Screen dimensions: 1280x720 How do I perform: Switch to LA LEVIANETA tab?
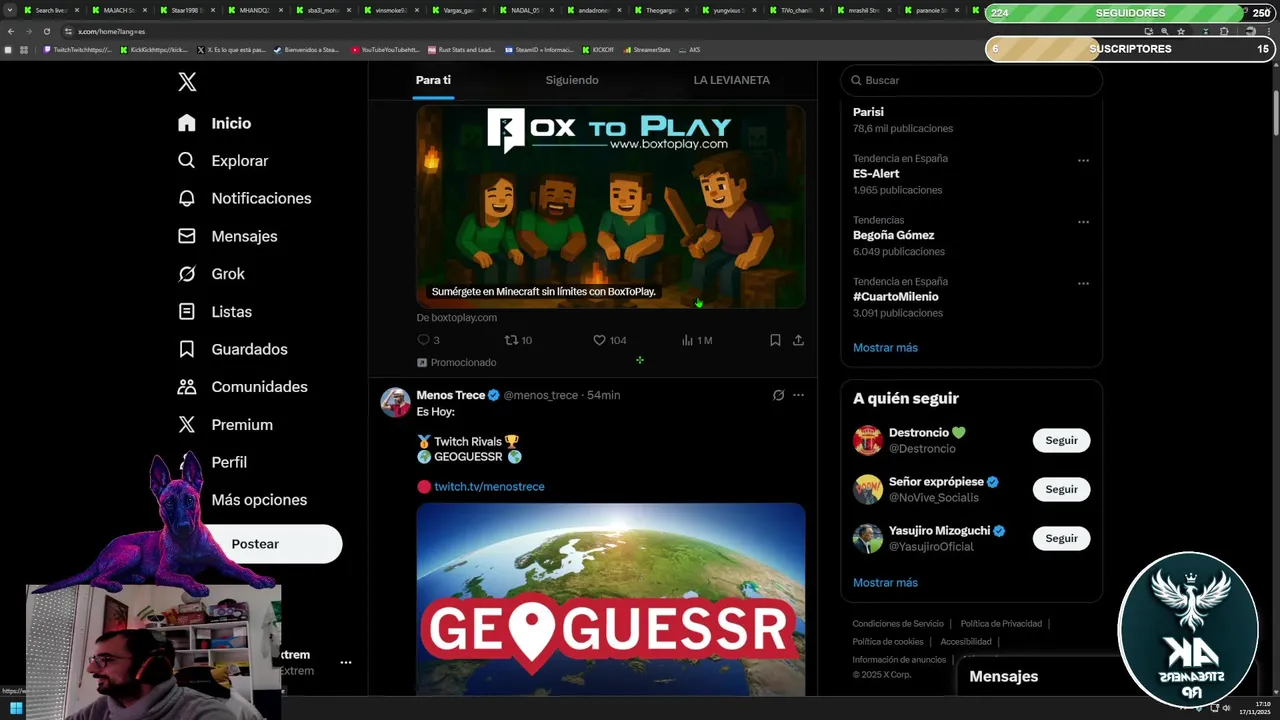pyautogui.click(x=732, y=80)
